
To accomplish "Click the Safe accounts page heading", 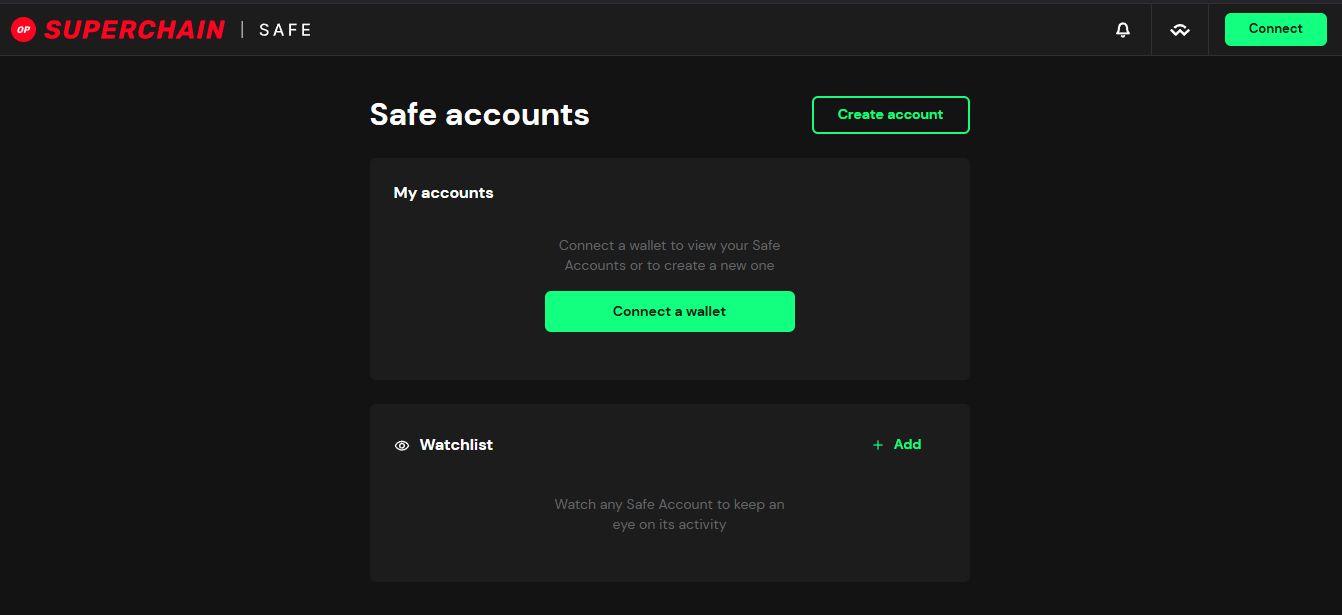I will [x=479, y=115].
